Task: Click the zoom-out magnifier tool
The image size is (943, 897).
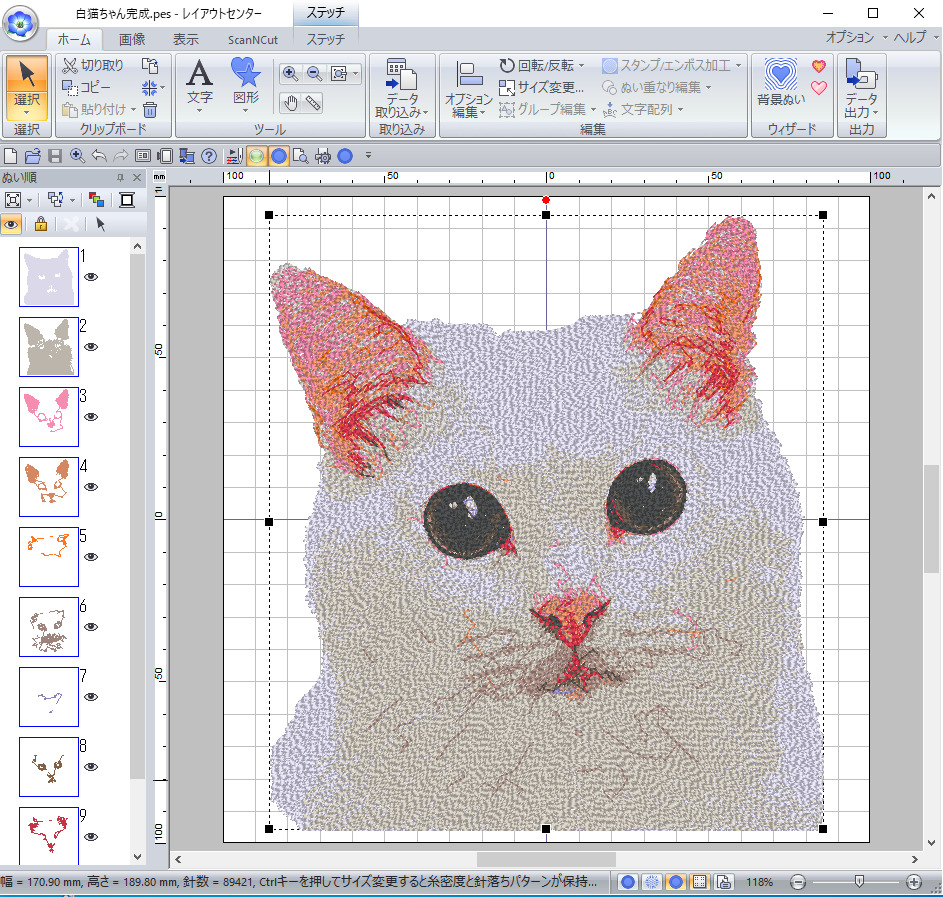Action: click(x=314, y=73)
